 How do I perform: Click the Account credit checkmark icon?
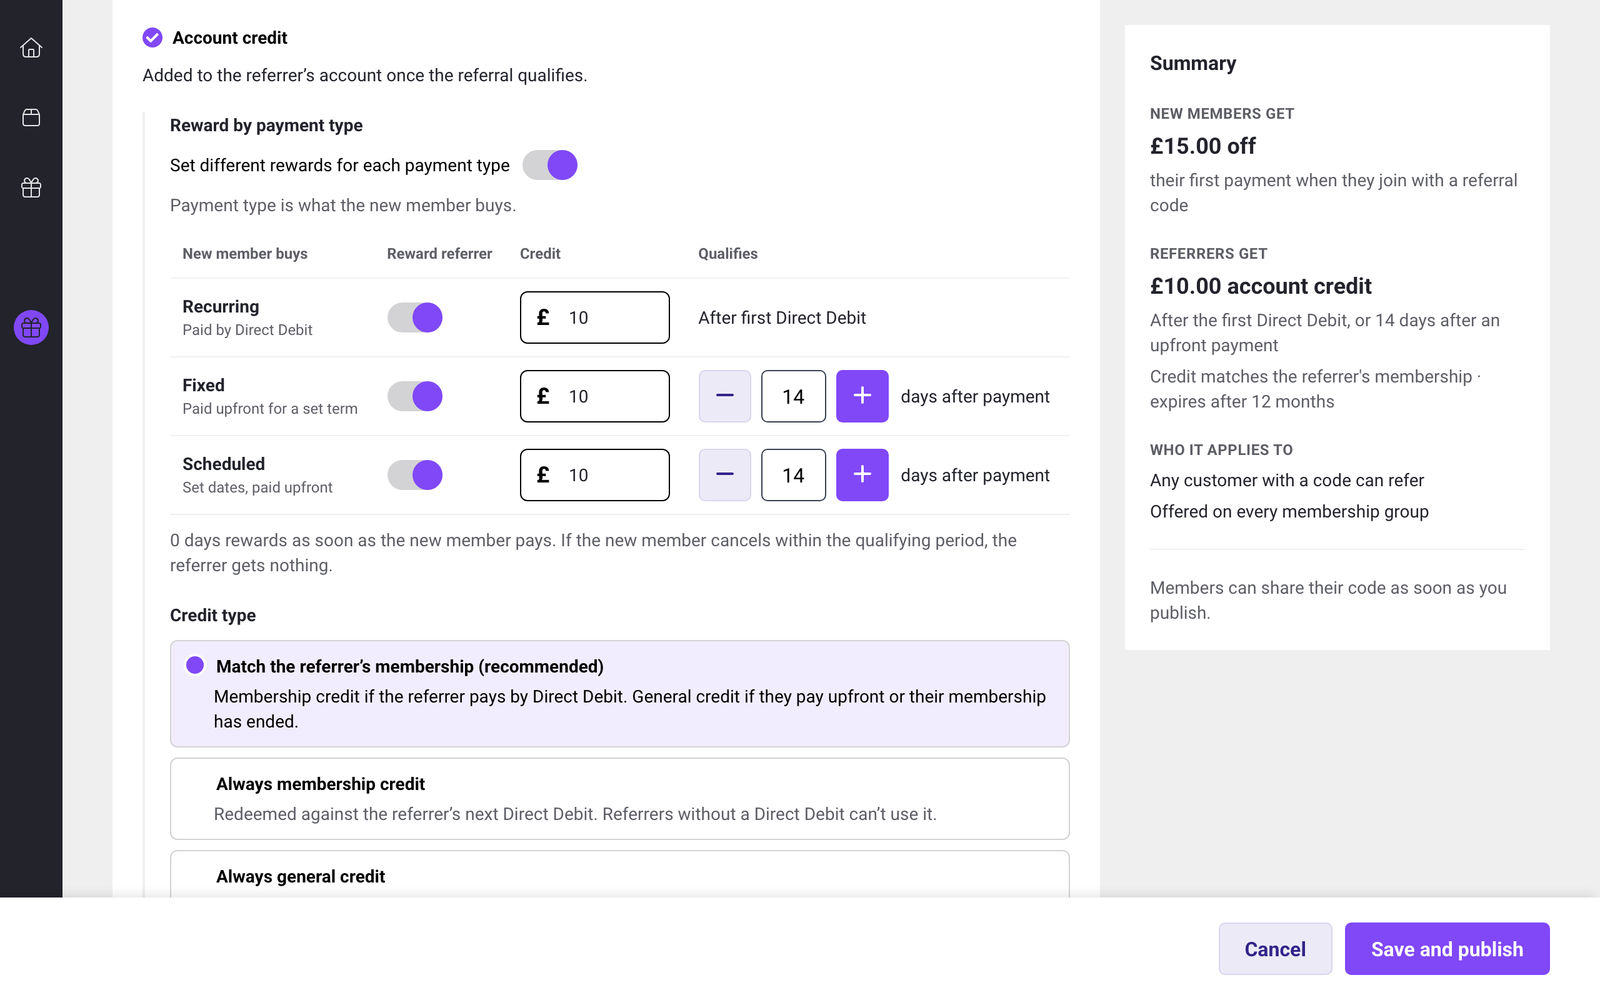pos(152,38)
